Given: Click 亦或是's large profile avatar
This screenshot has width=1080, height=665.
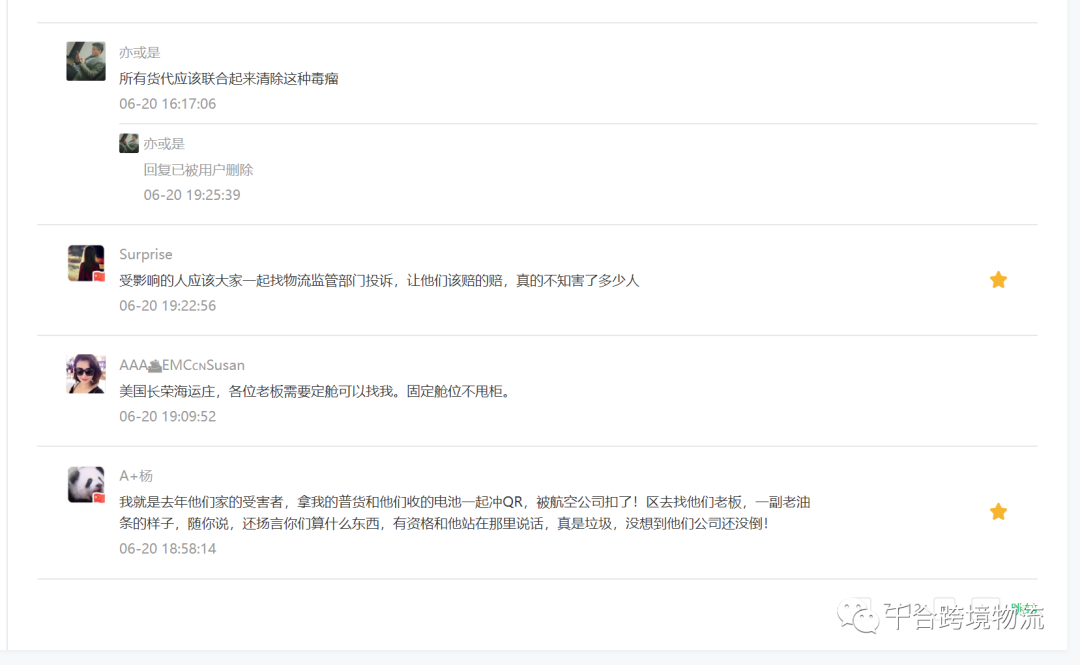Looking at the screenshot, I should 85,61.
